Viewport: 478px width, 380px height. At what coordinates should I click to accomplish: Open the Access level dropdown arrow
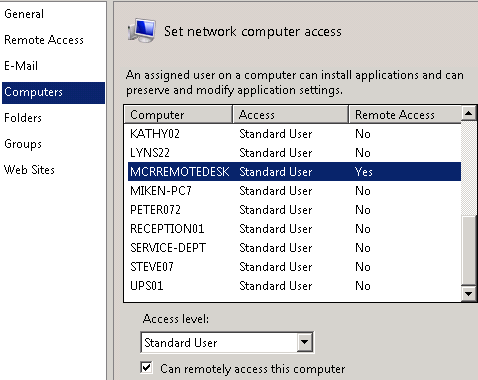[304, 342]
